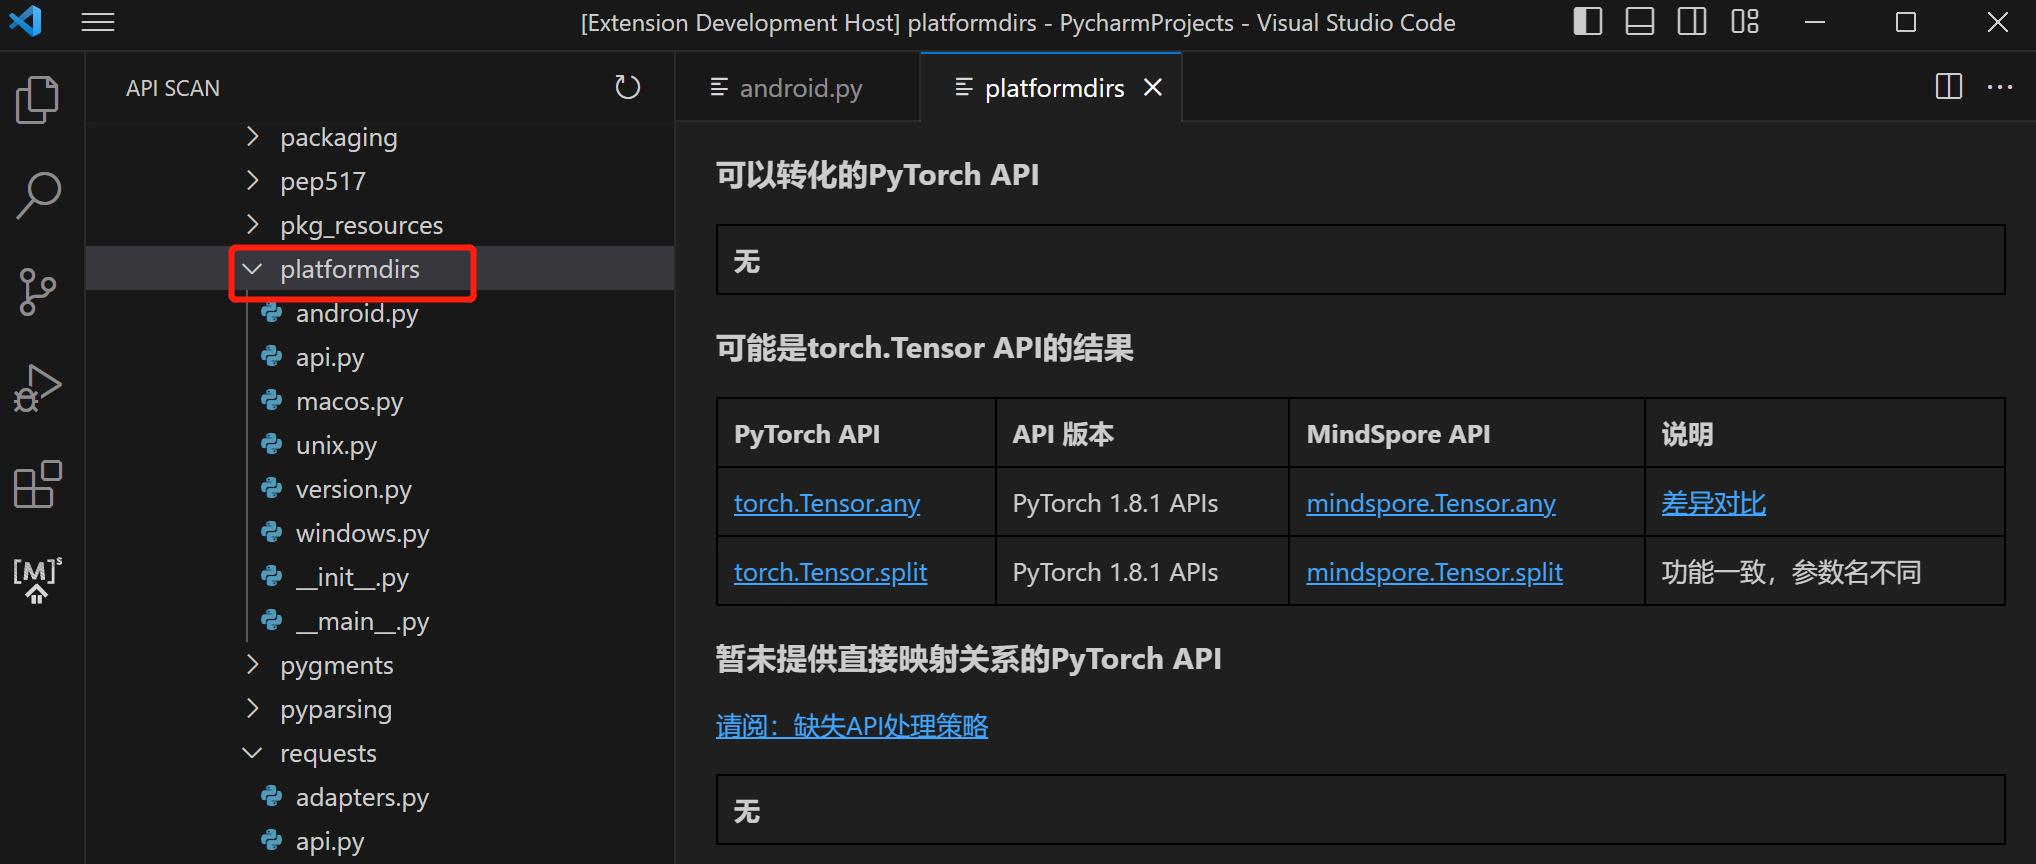Open the MindSpore extension icon
The width and height of the screenshot is (2036, 864).
coord(38,580)
